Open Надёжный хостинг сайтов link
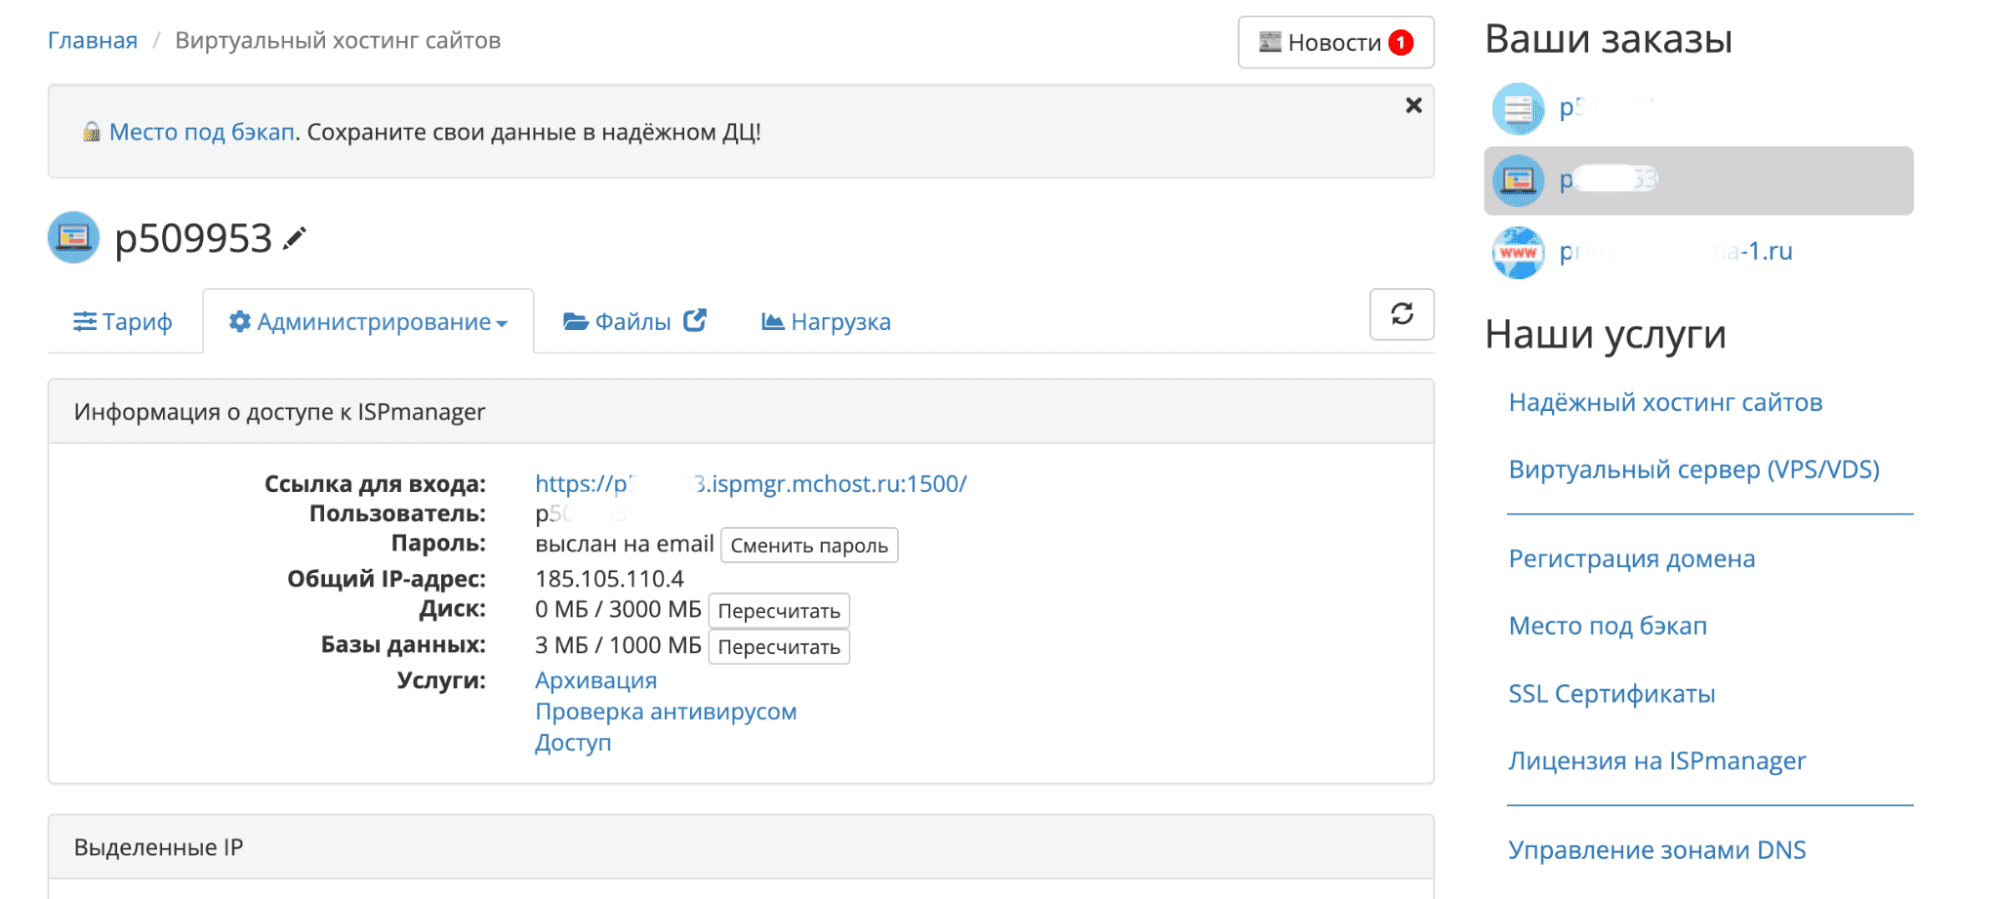1999x899 pixels. [x=1665, y=402]
